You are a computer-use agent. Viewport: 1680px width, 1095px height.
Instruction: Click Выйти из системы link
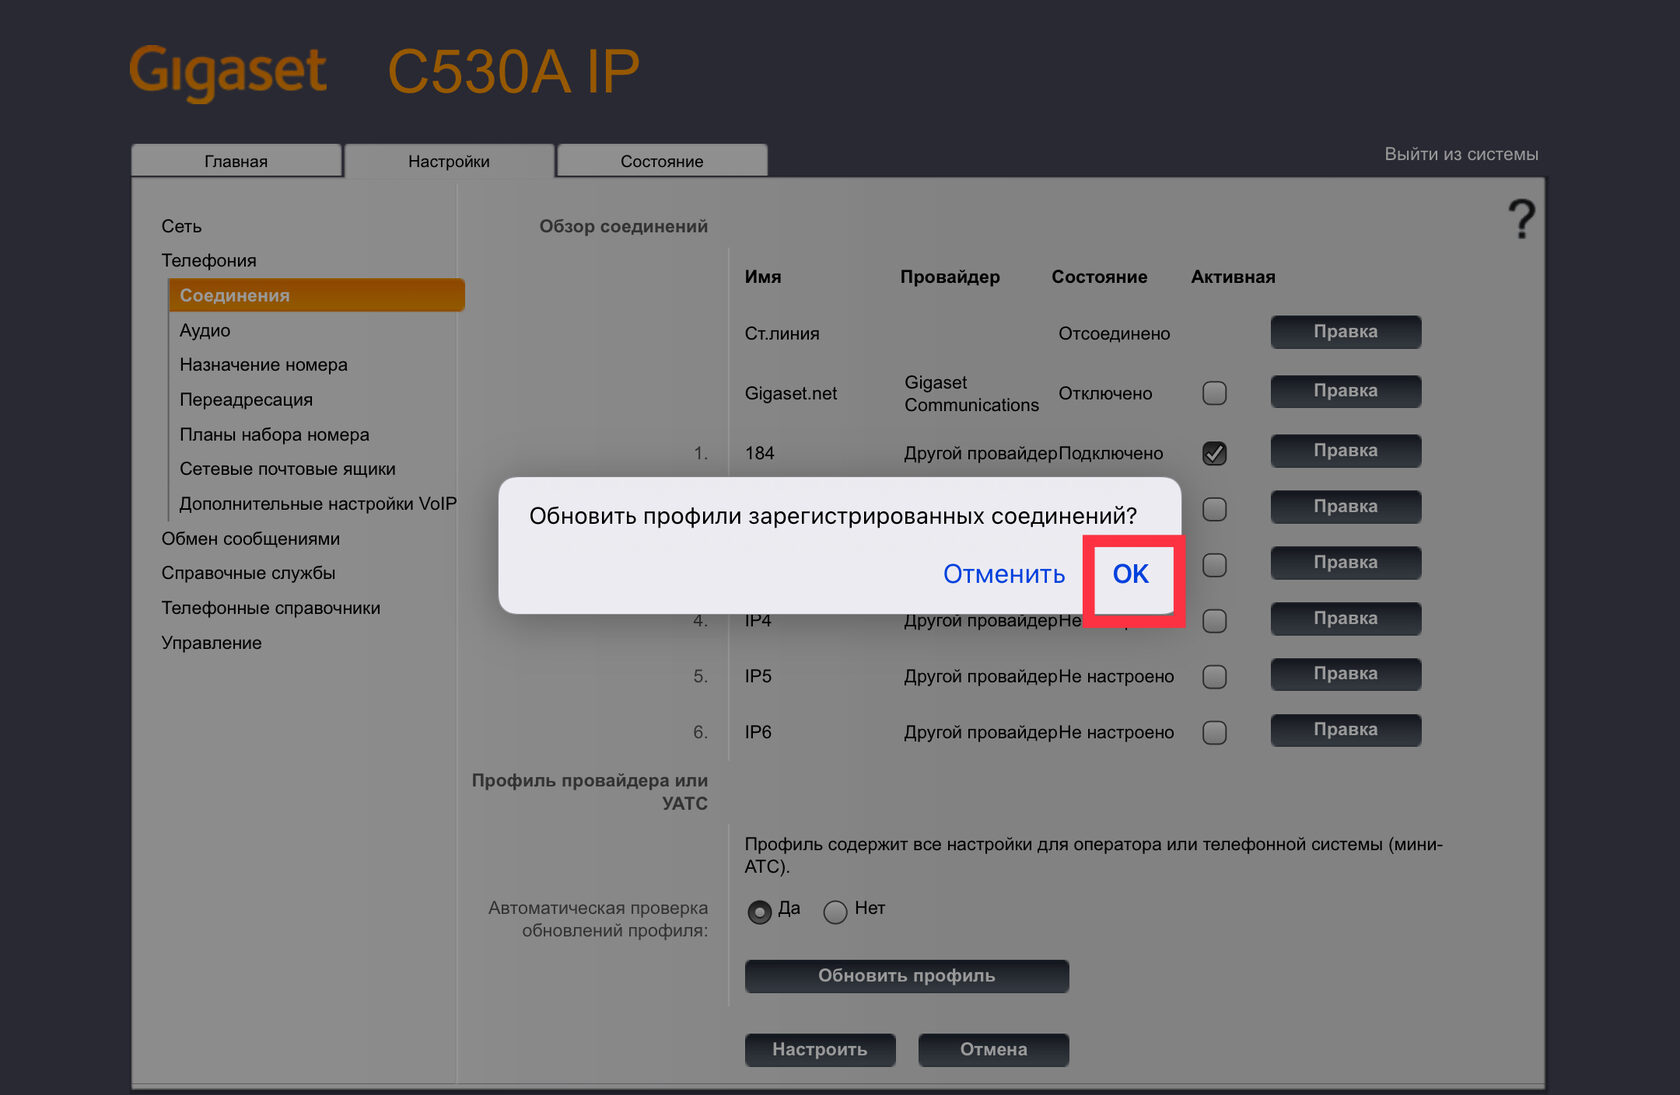pyautogui.click(x=1461, y=154)
